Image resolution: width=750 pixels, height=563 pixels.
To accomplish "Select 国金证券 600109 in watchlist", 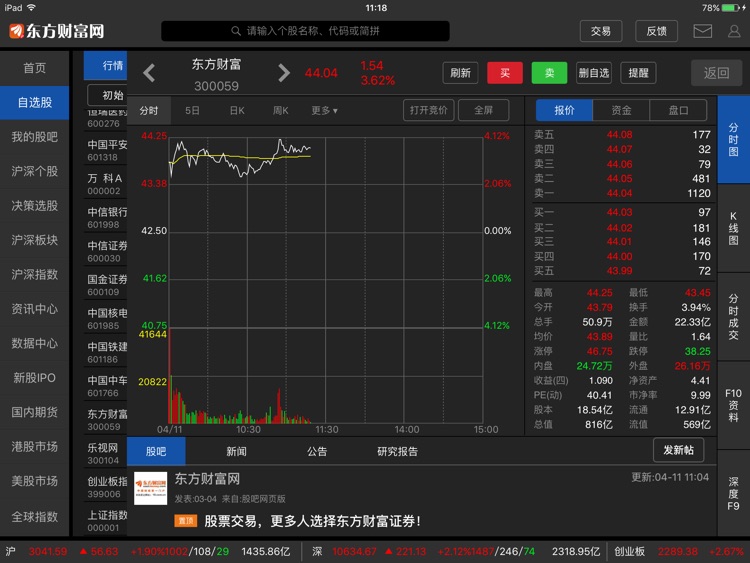I will (106, 285).
